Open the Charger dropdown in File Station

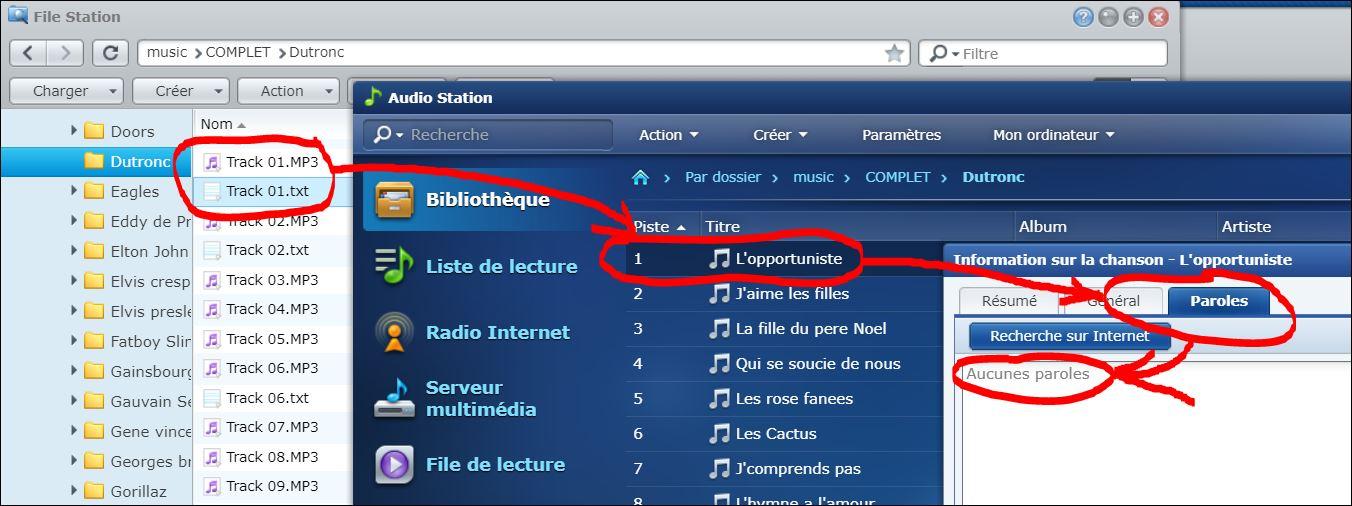[x=66, y=91]
